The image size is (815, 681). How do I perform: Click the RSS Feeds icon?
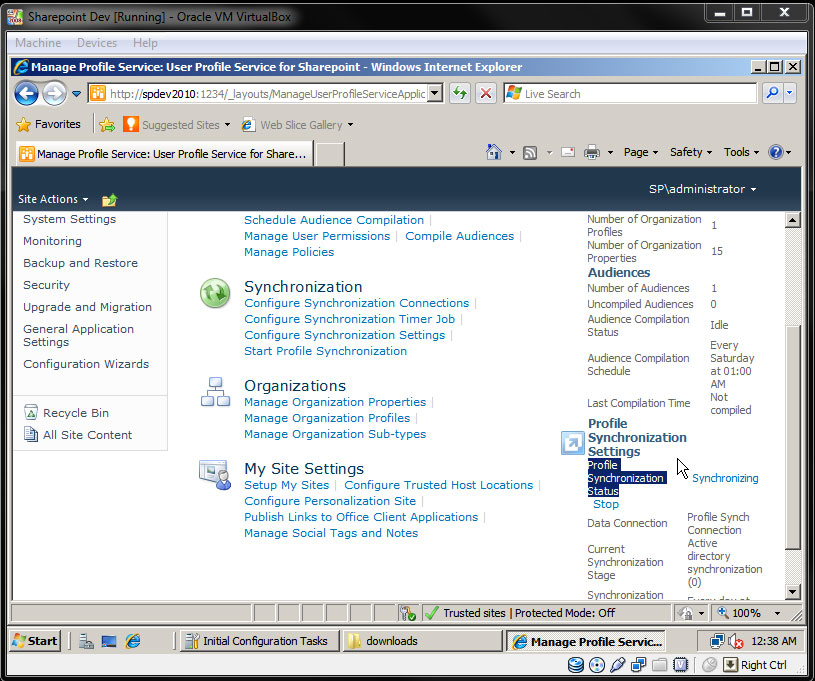[530, 153]
